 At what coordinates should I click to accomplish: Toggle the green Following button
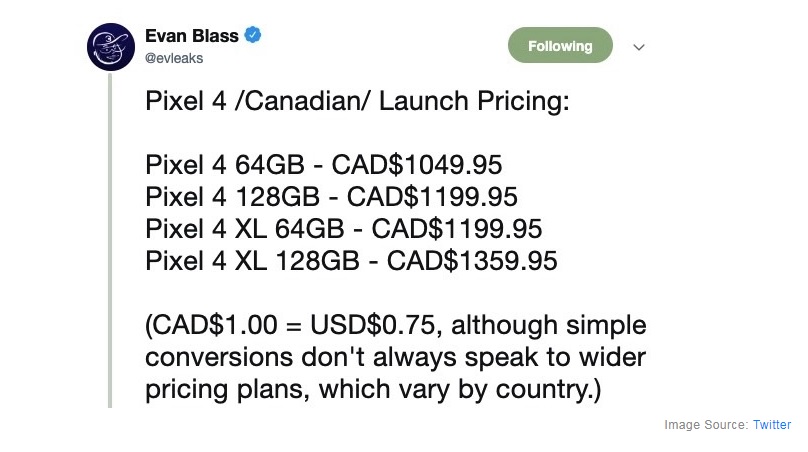tap(560, 46)
